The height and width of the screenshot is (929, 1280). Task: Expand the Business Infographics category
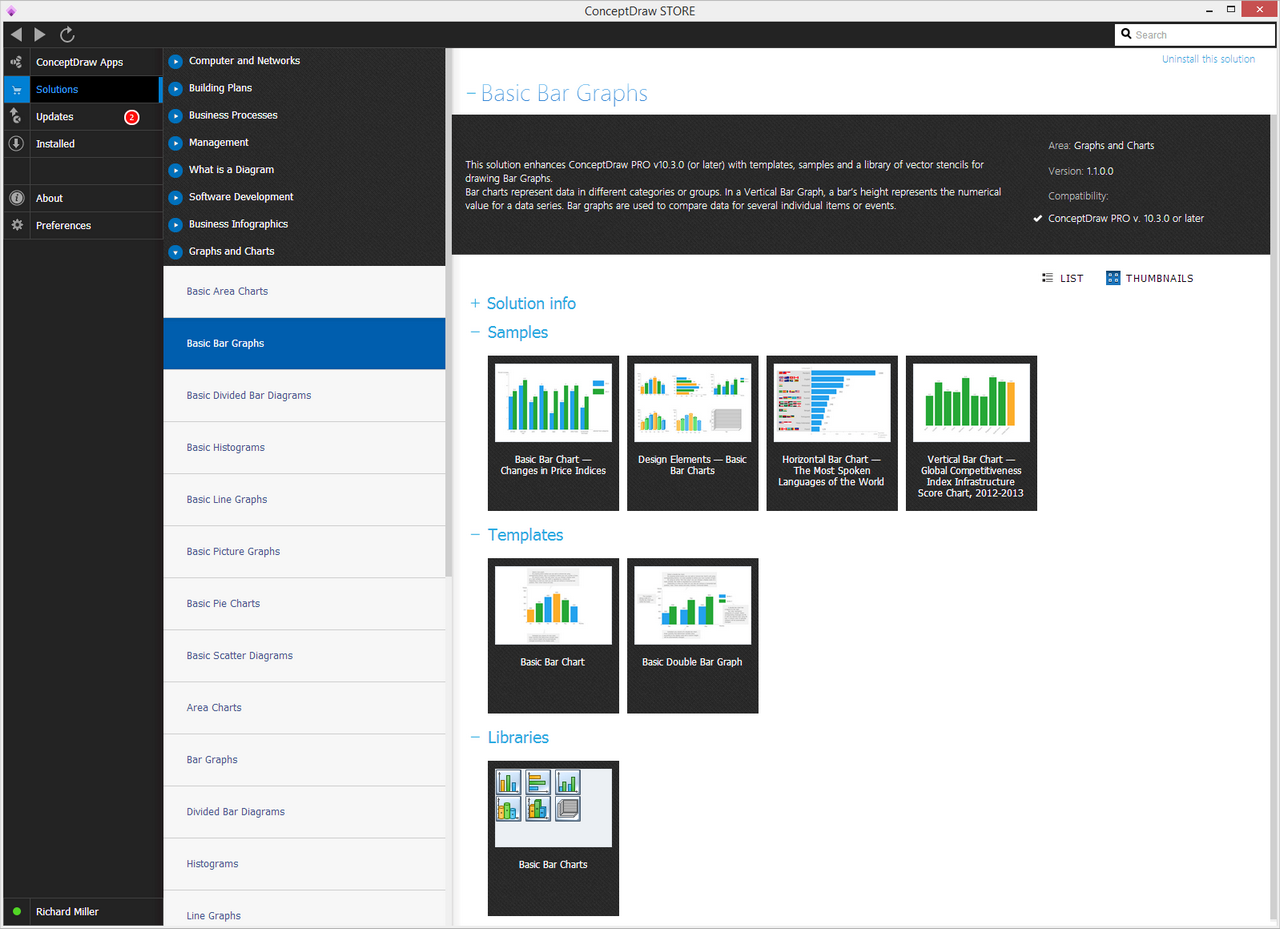pyautogui.click(x=176, y=224)
